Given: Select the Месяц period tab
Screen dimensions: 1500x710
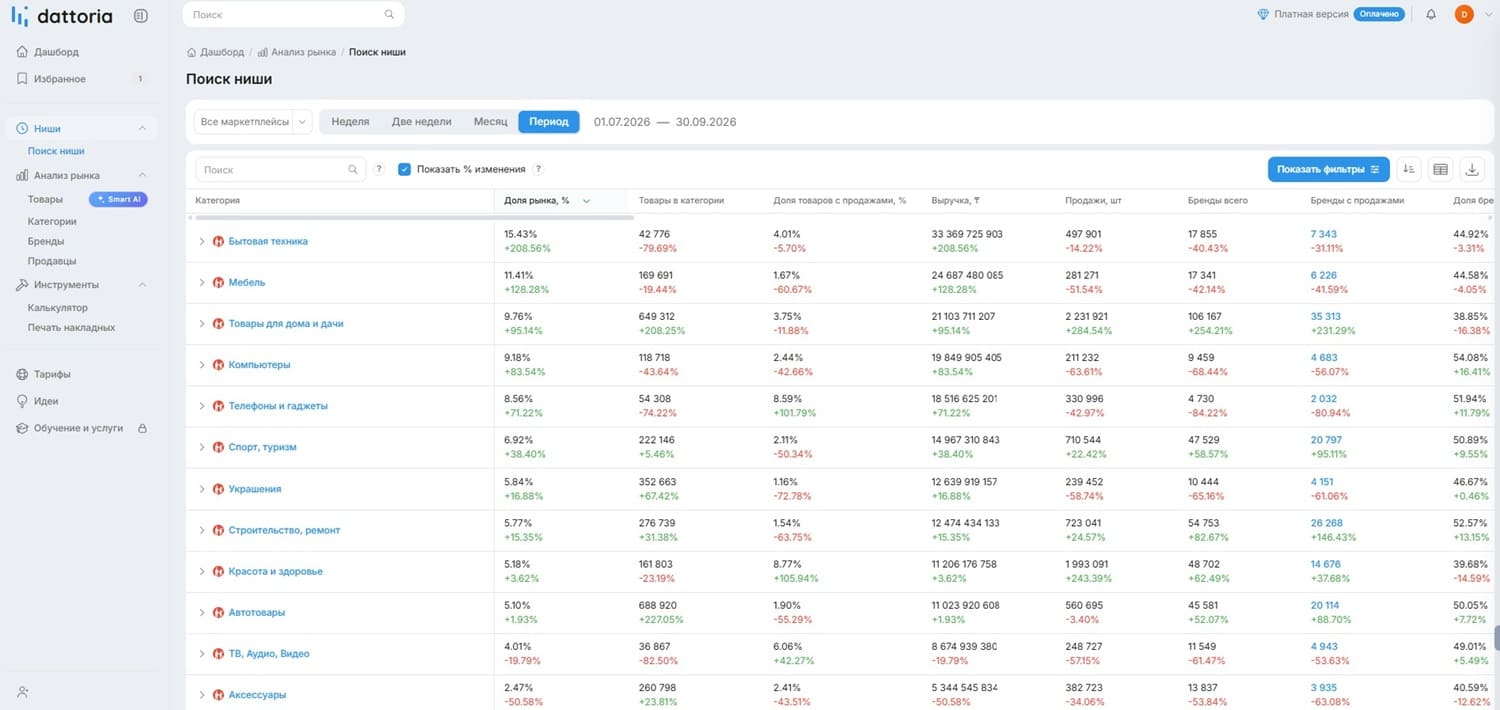Looking at the screenshot, I should 490,122.
